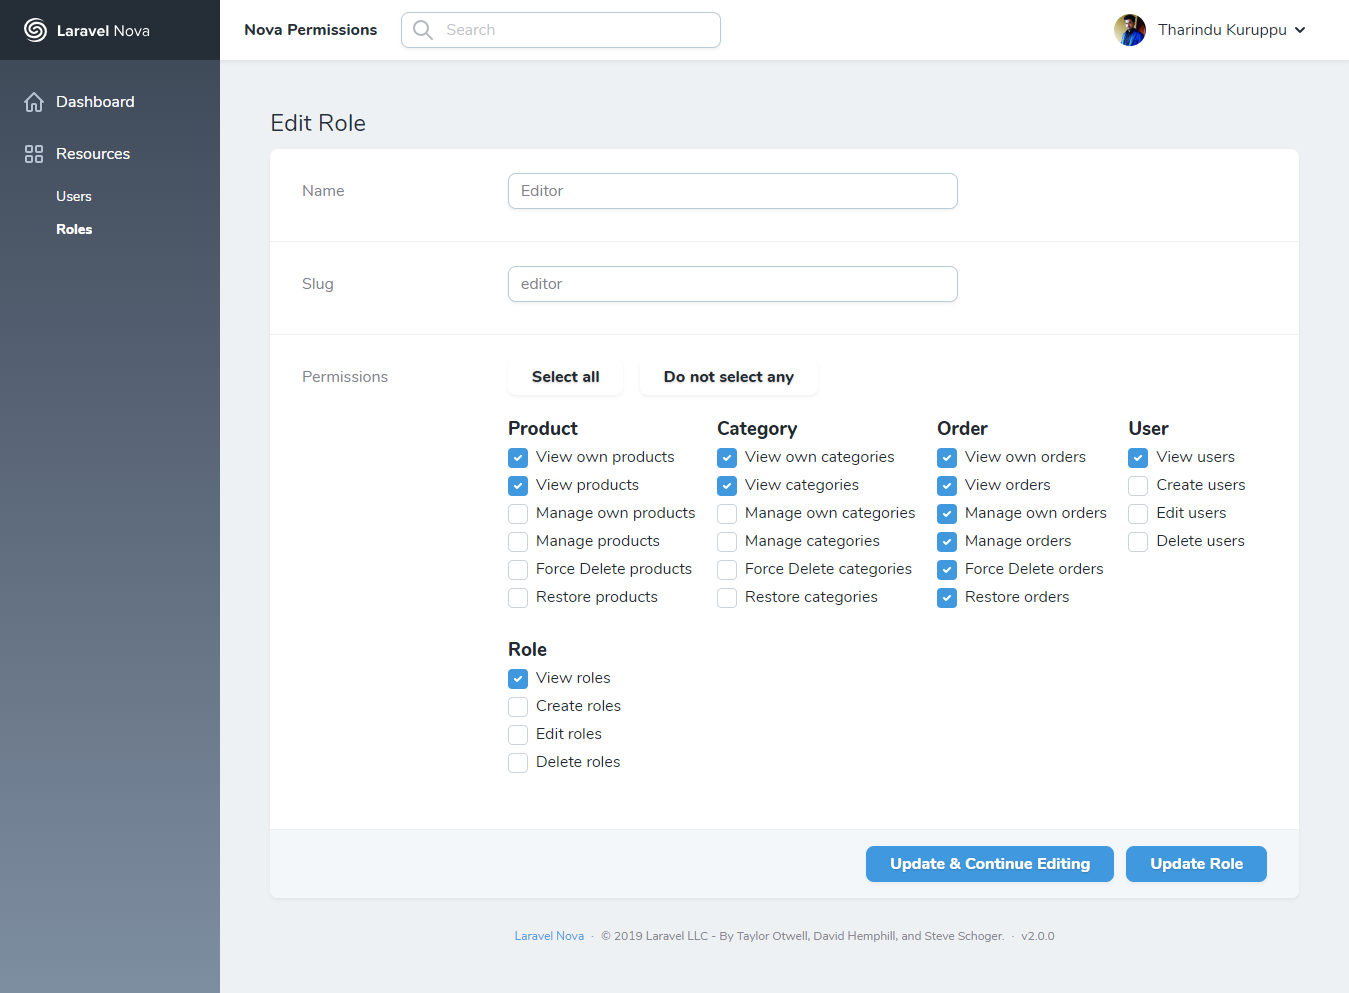
Task: Click the user avatar picture
Action: (1130, 30)
